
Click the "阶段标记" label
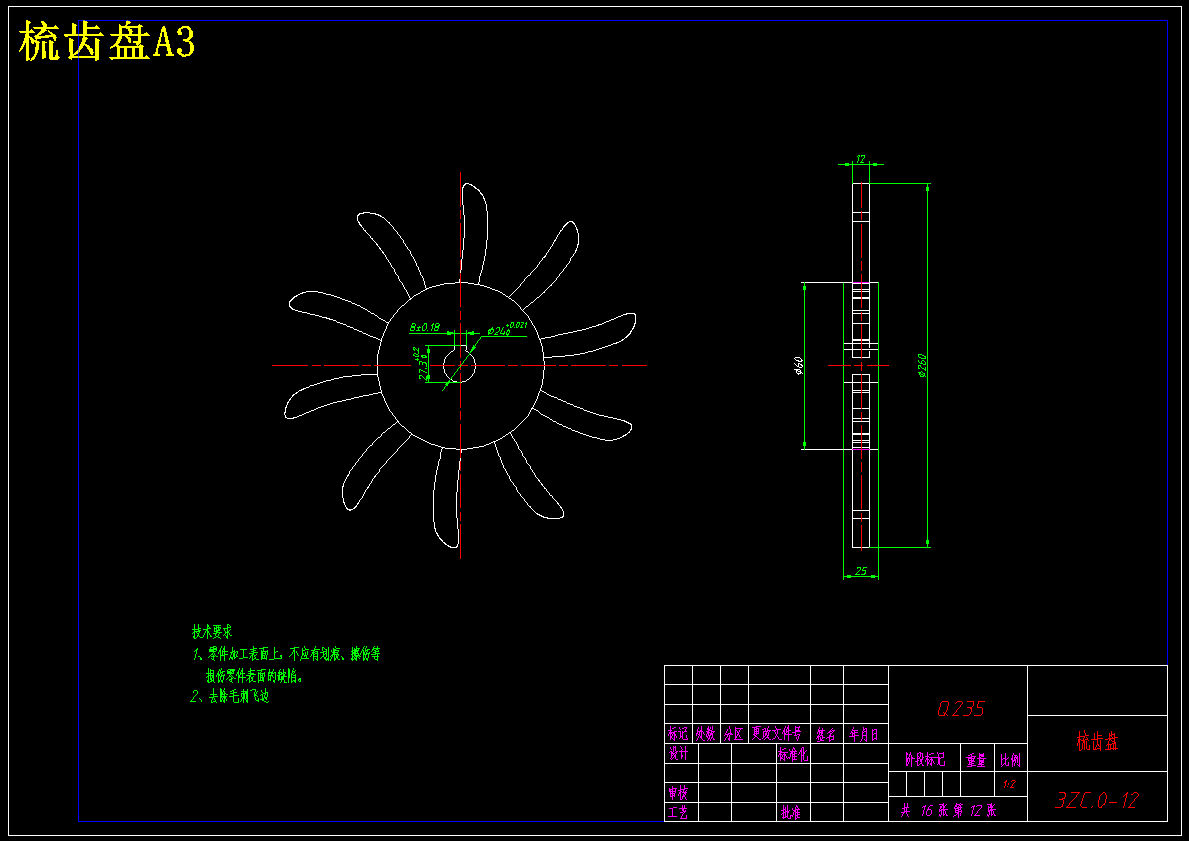(925, 759)
